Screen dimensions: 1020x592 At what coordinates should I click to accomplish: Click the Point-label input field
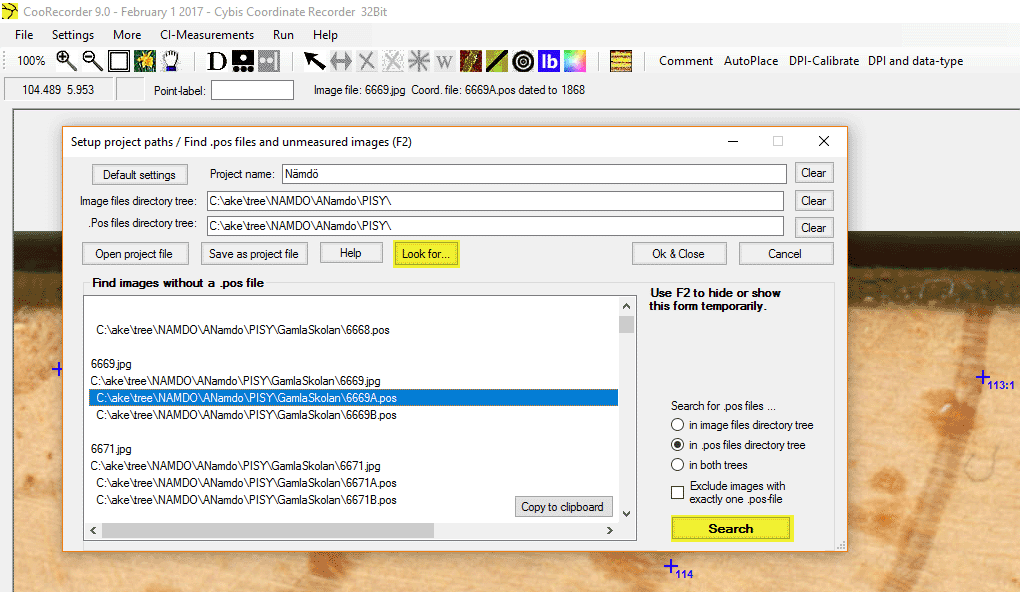click(252, 90)
